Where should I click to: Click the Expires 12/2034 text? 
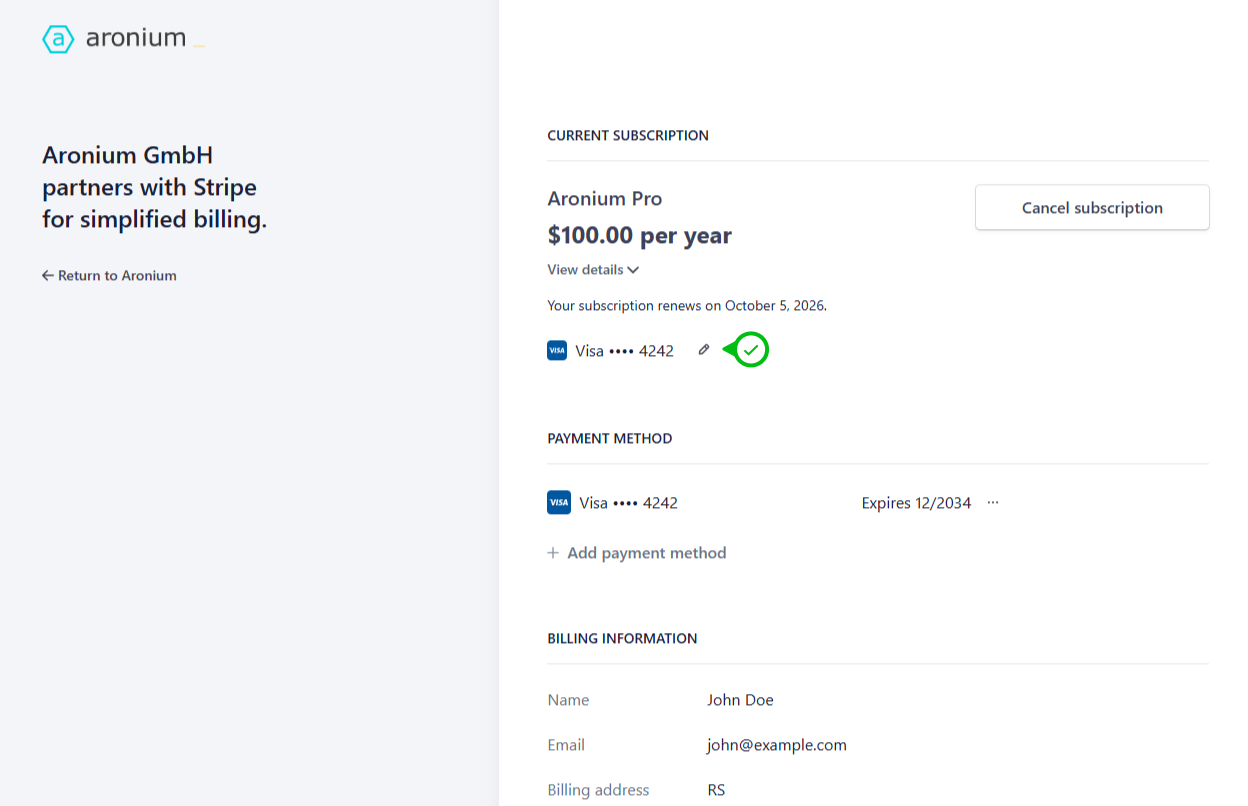pos(916,503)
